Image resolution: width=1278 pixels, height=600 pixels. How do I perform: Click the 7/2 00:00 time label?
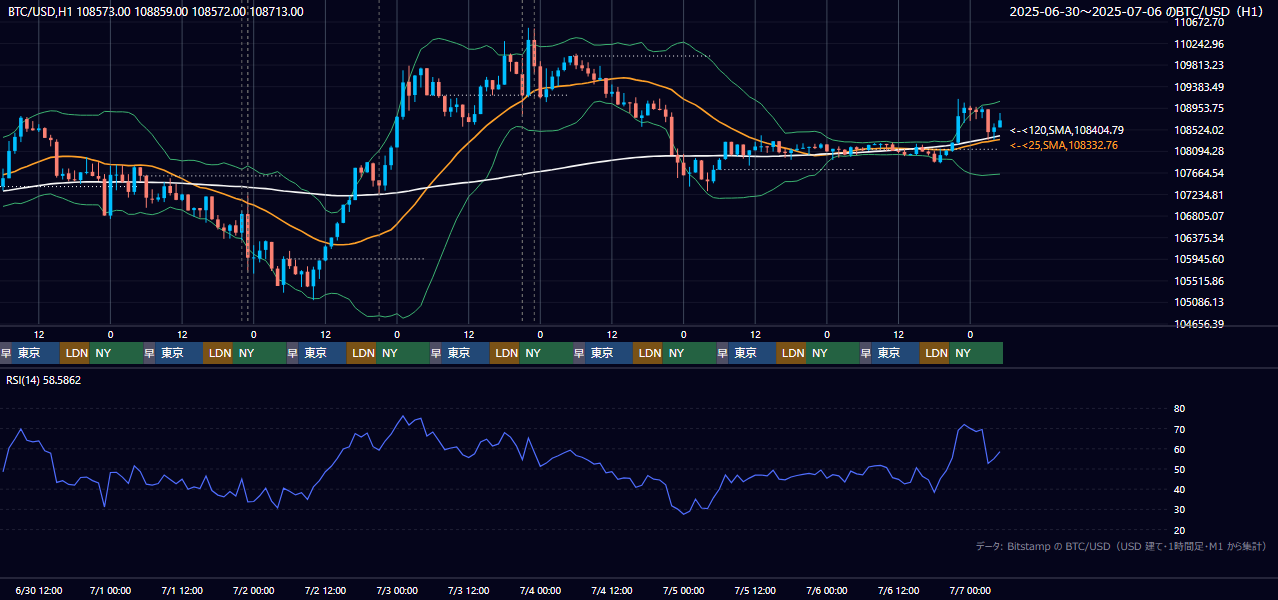coord(254,591)
